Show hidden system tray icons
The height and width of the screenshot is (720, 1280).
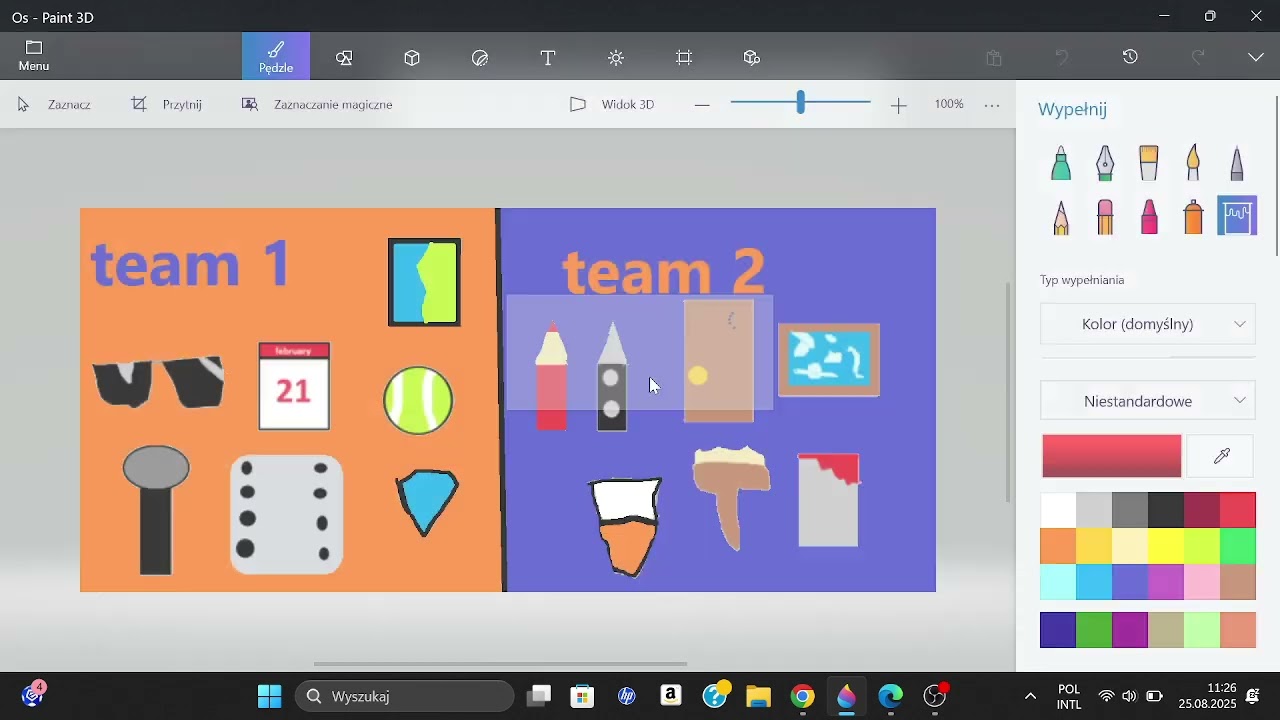point(1030,696)
